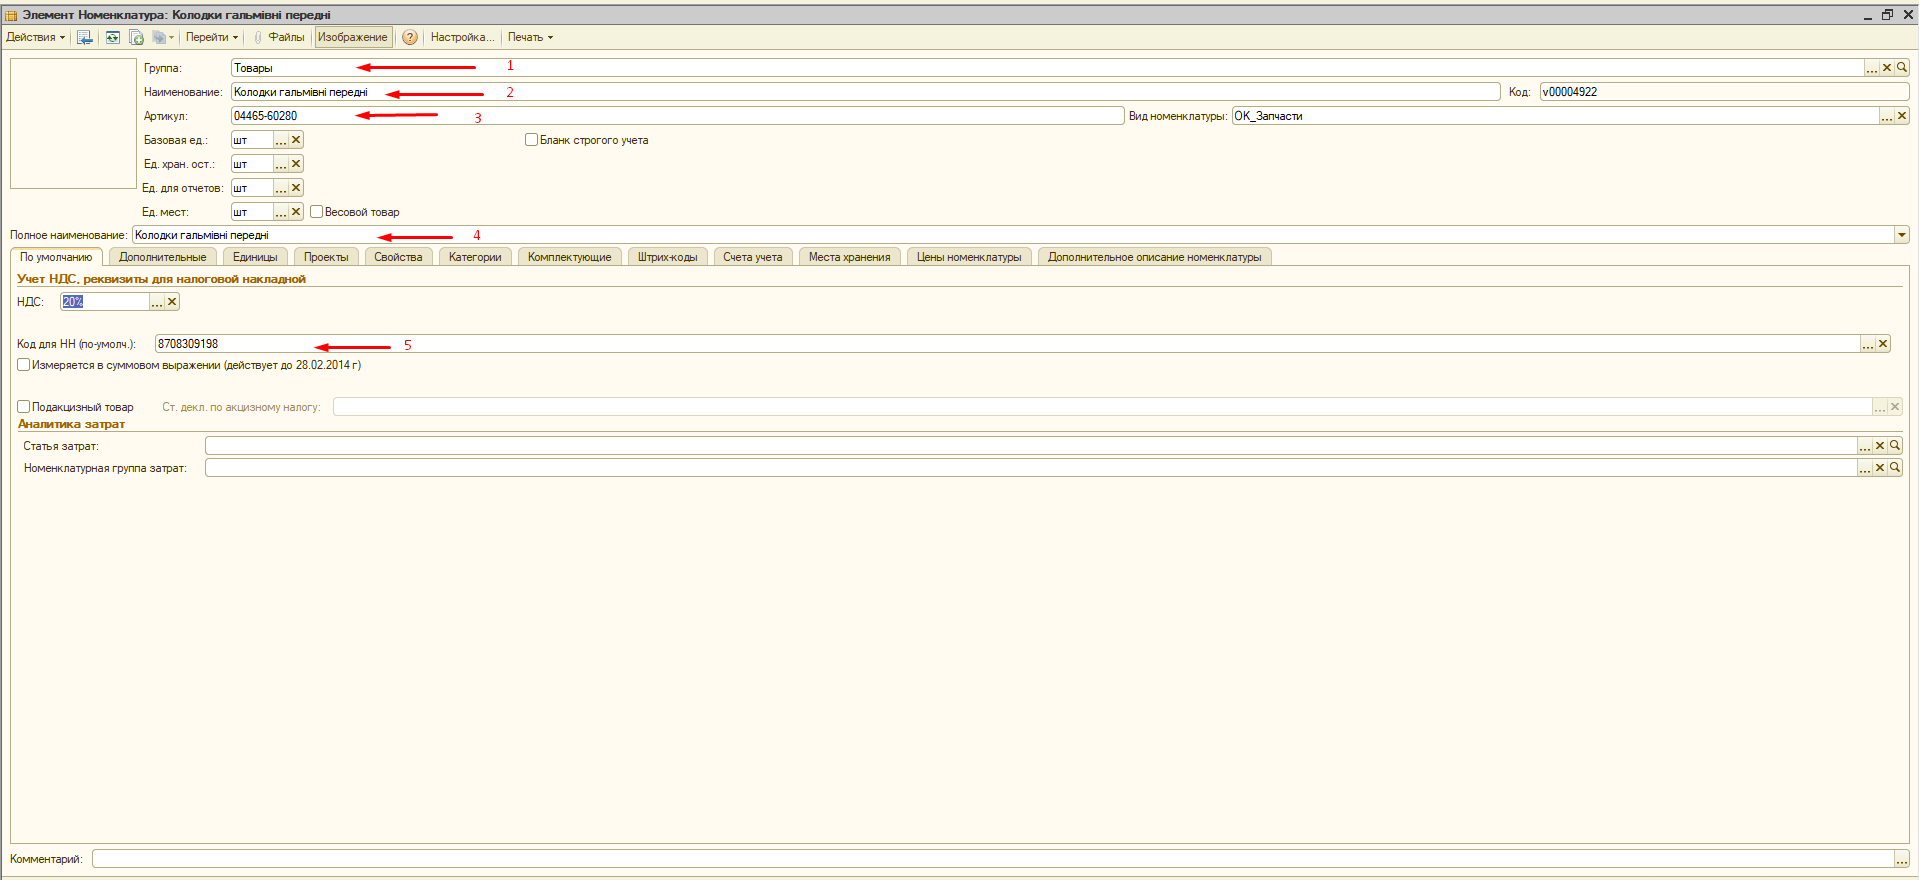Viewport: 1919px width, 880px height.
Task: Expand the Полное наименование dropdown arrow
Action: click(1901, 235)
